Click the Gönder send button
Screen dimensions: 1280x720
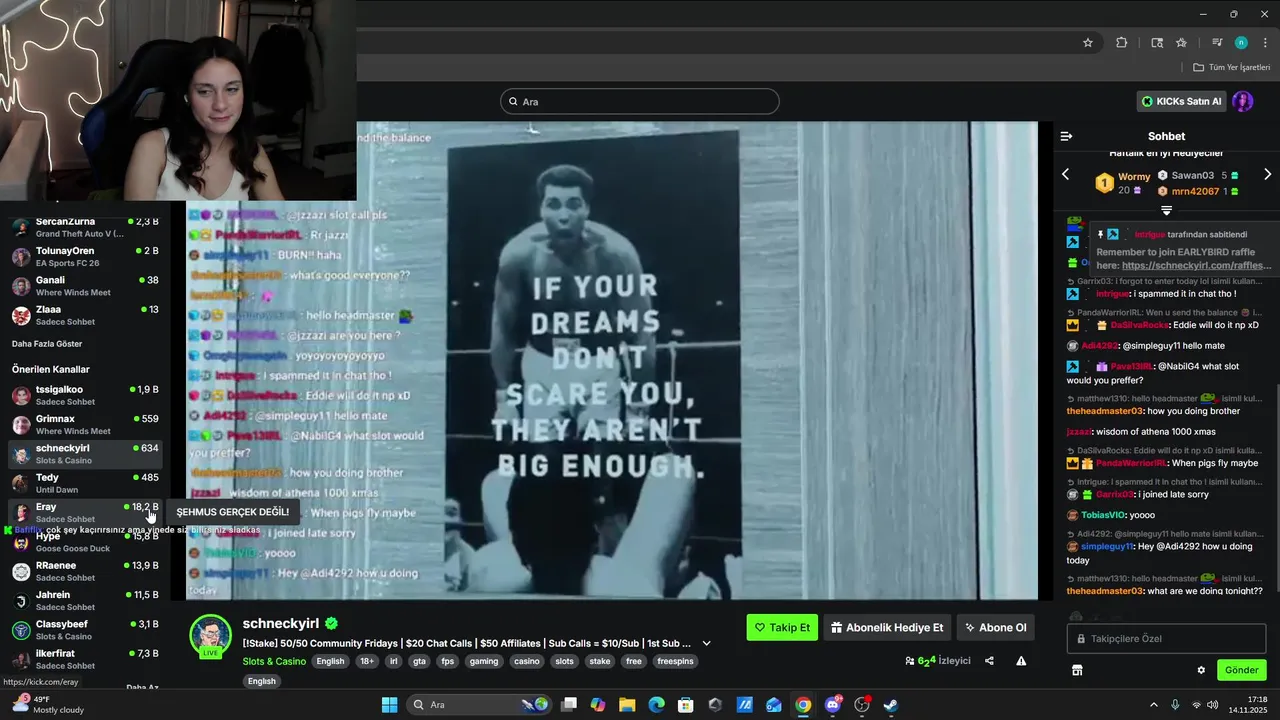[x=1242, y=670]
